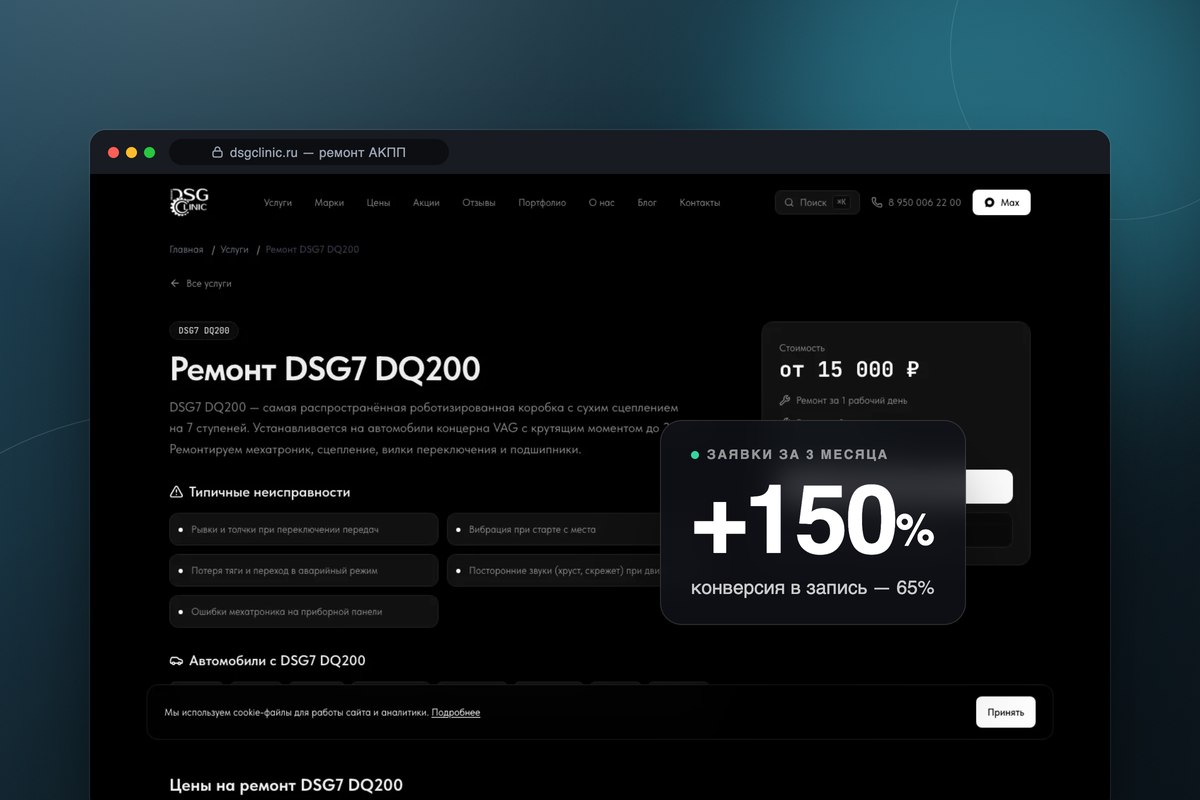The width and height of the screenshot is (1200, 800).
Task: Click the green maximize window button
Action: pyautogui.click(x=150, y=153)
